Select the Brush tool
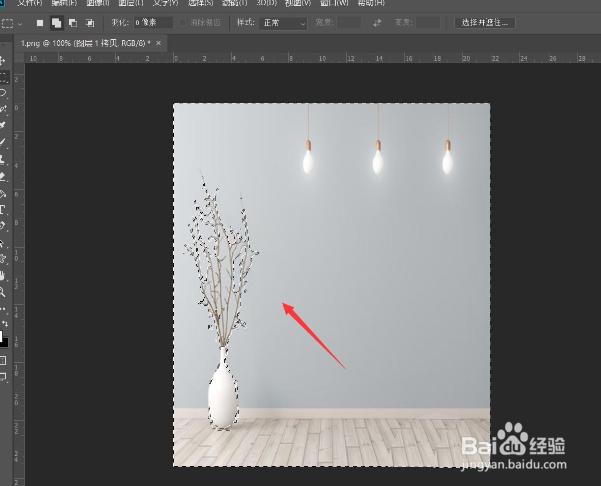601x486 pixels. [3, 142]
